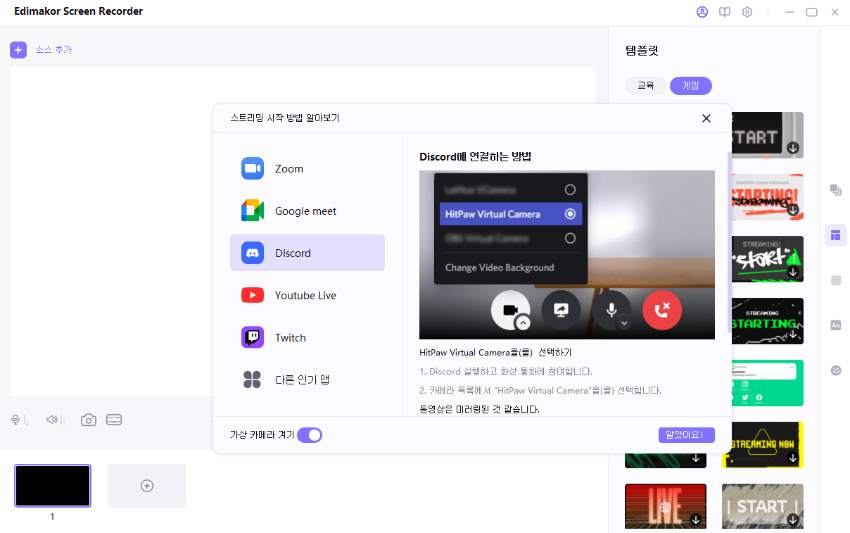This screenshot has height=533, width=850.
Task: Click the 소스 추가 label
Action: (54, 50)
